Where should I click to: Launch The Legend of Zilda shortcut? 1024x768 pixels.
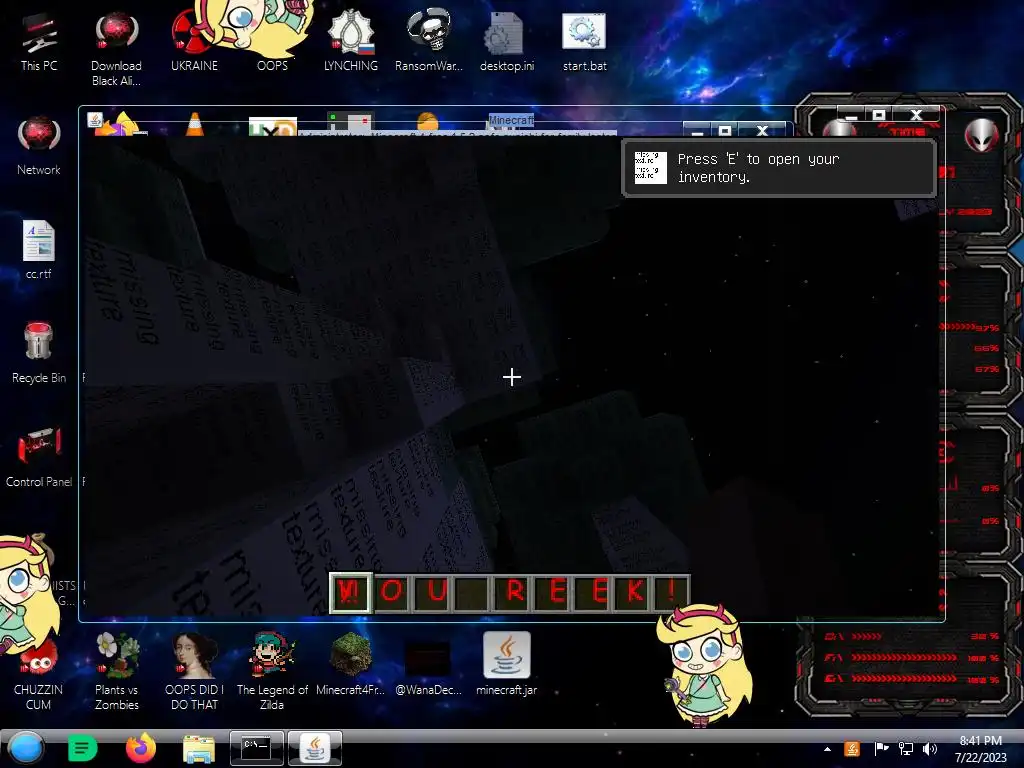(272, 671)
